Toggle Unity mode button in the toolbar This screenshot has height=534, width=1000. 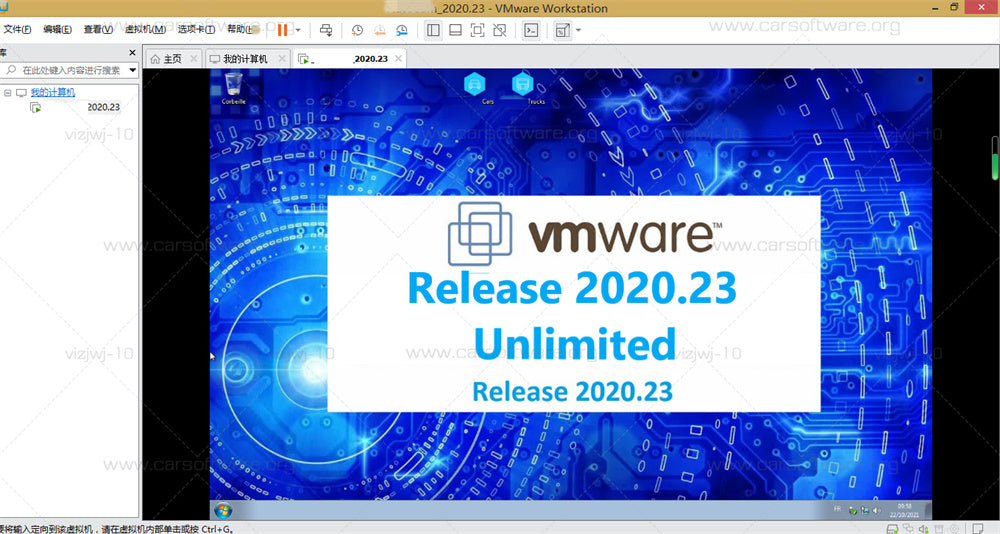[500, 30]
